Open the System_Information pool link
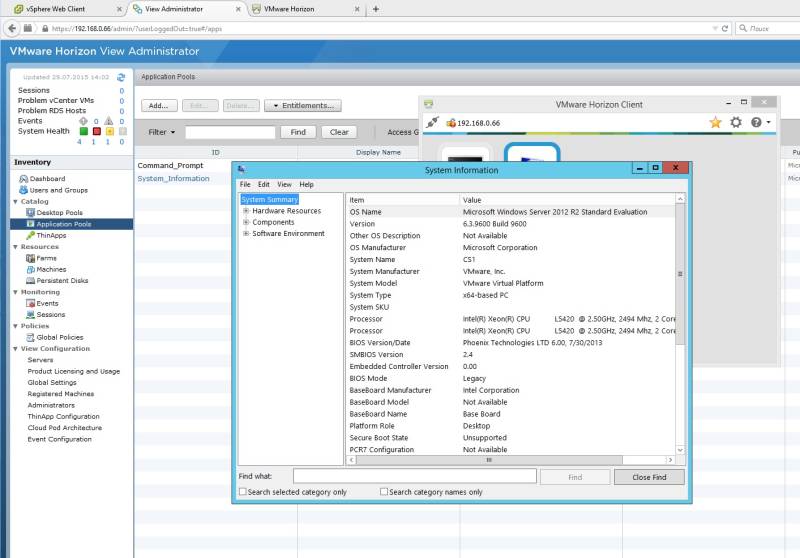Screen dimensions: 800x558 (173, 179)
